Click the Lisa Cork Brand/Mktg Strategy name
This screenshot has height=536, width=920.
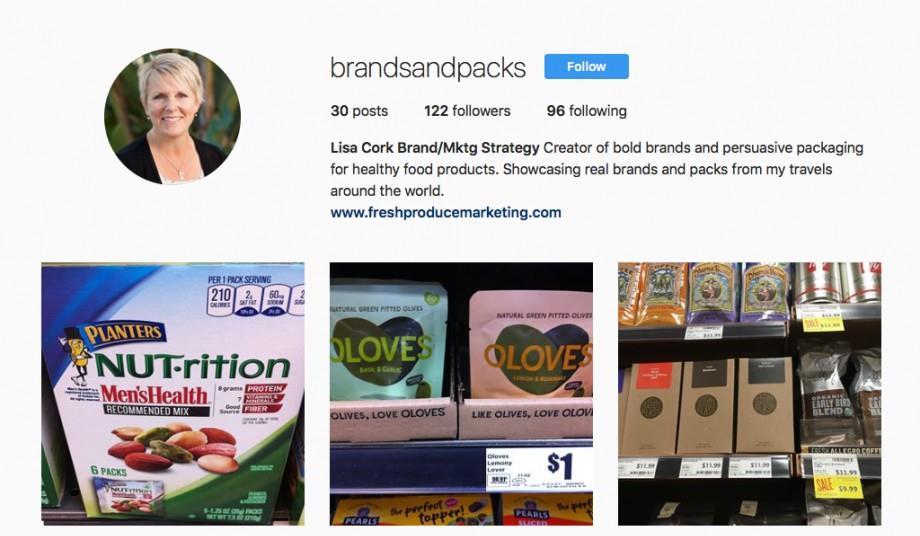pyautogui.click(x=435, y=148)
